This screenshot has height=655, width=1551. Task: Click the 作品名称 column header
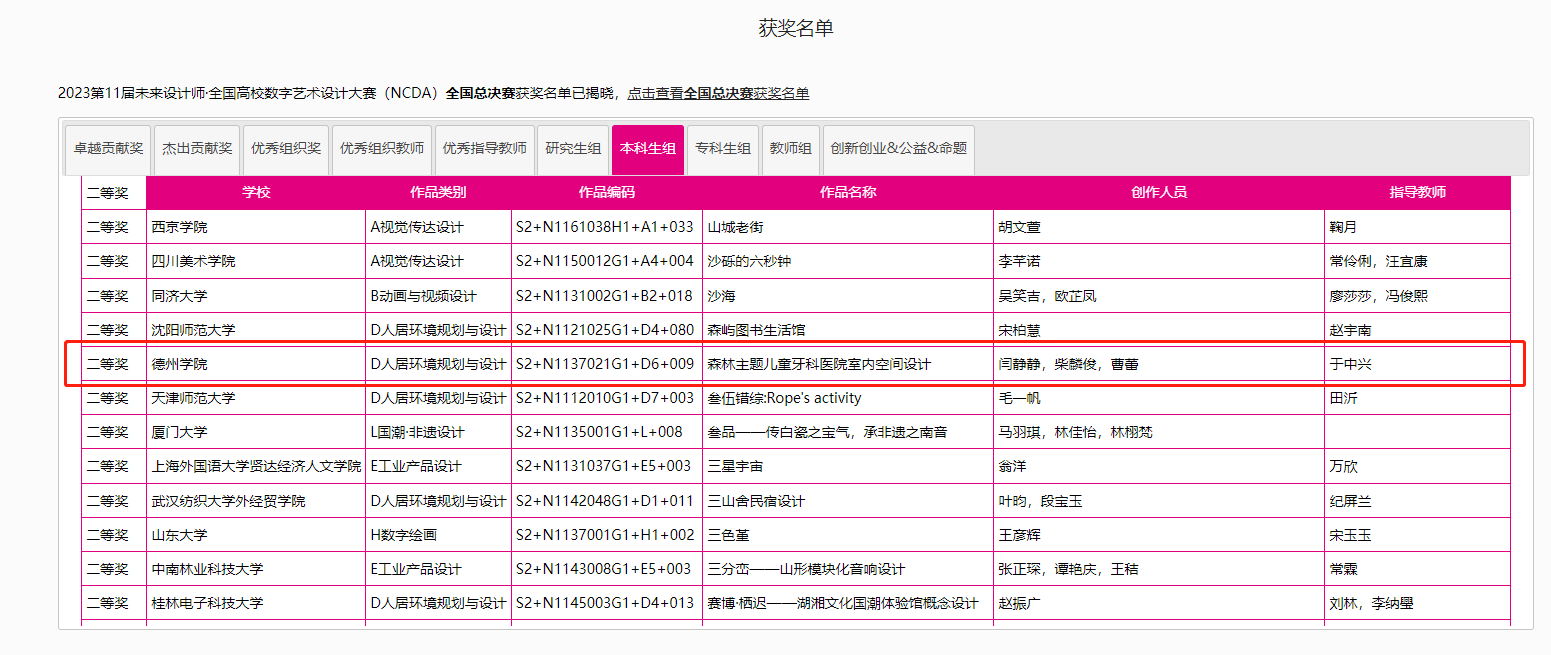tap(848, 192)
